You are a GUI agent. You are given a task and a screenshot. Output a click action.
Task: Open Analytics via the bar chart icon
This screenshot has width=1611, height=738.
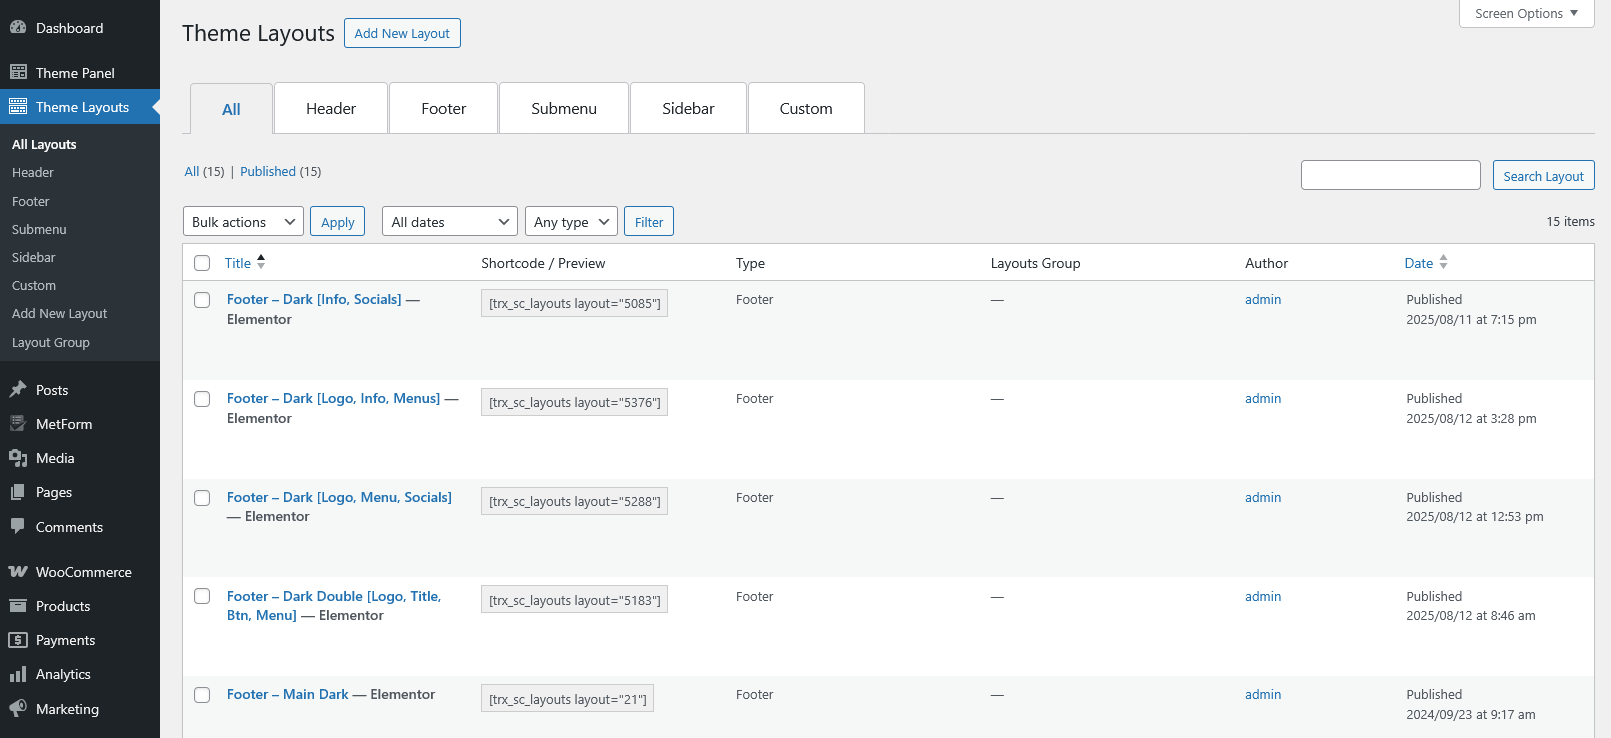[x=18, y=674]
